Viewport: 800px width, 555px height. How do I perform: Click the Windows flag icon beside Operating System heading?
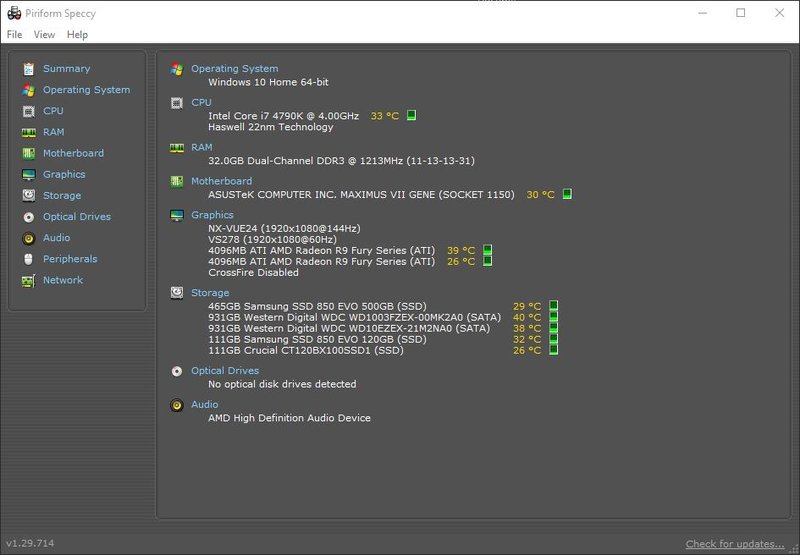tap(177, 69)
